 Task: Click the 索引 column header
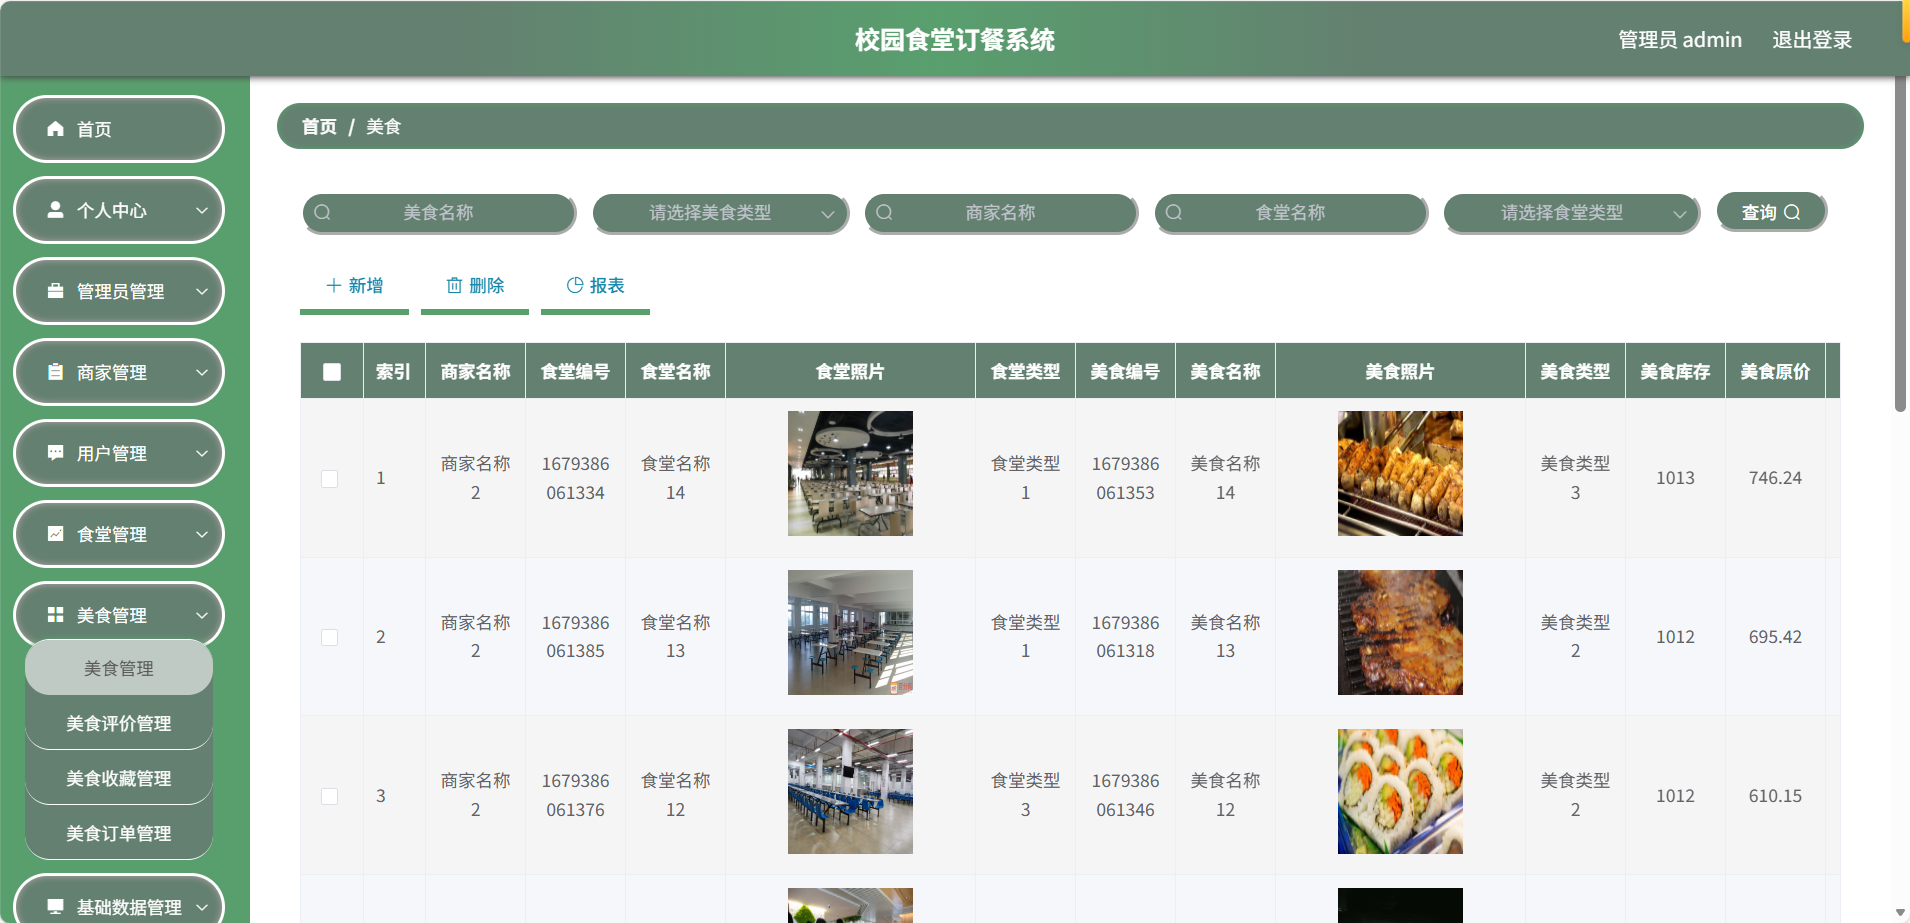click(x=393, y=371)
